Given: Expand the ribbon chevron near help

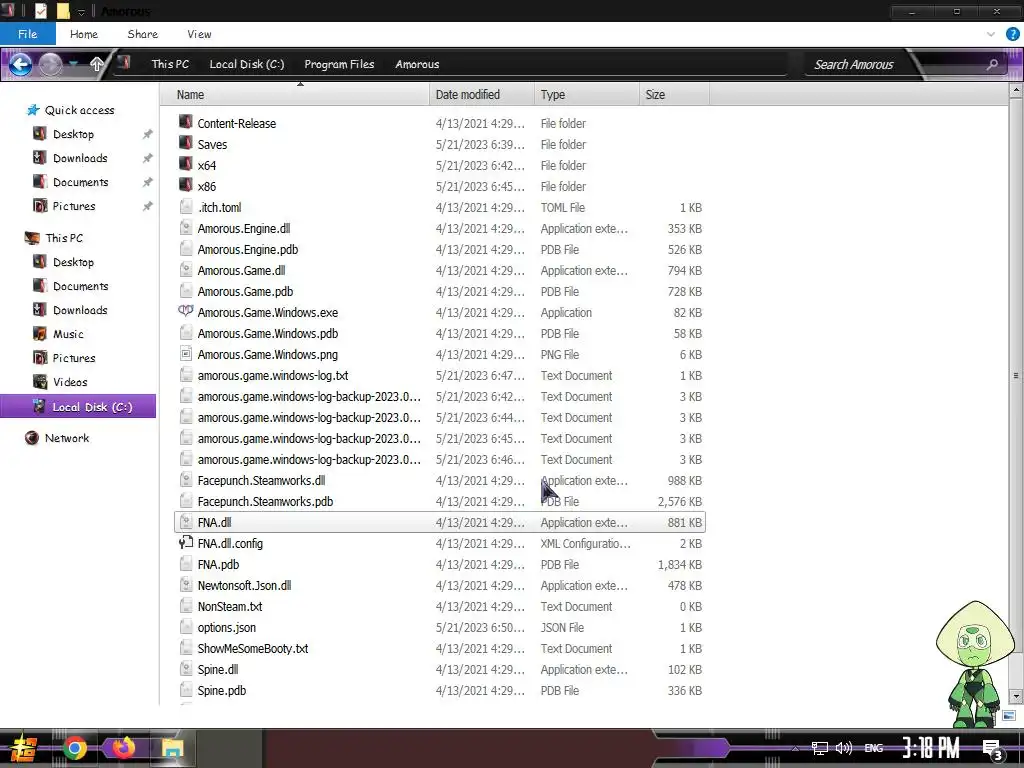Looking at the screenshot, I should [x=991, y=34].
